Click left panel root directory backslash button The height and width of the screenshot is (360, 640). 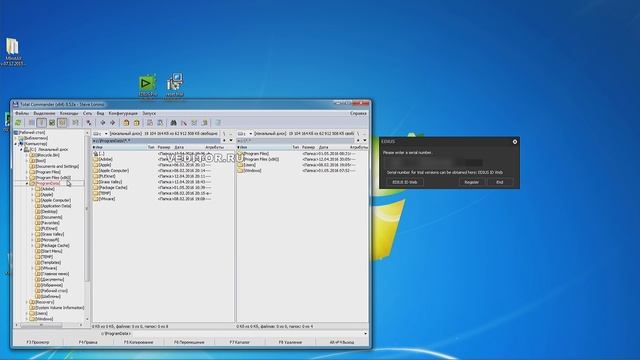coord(224,133)
